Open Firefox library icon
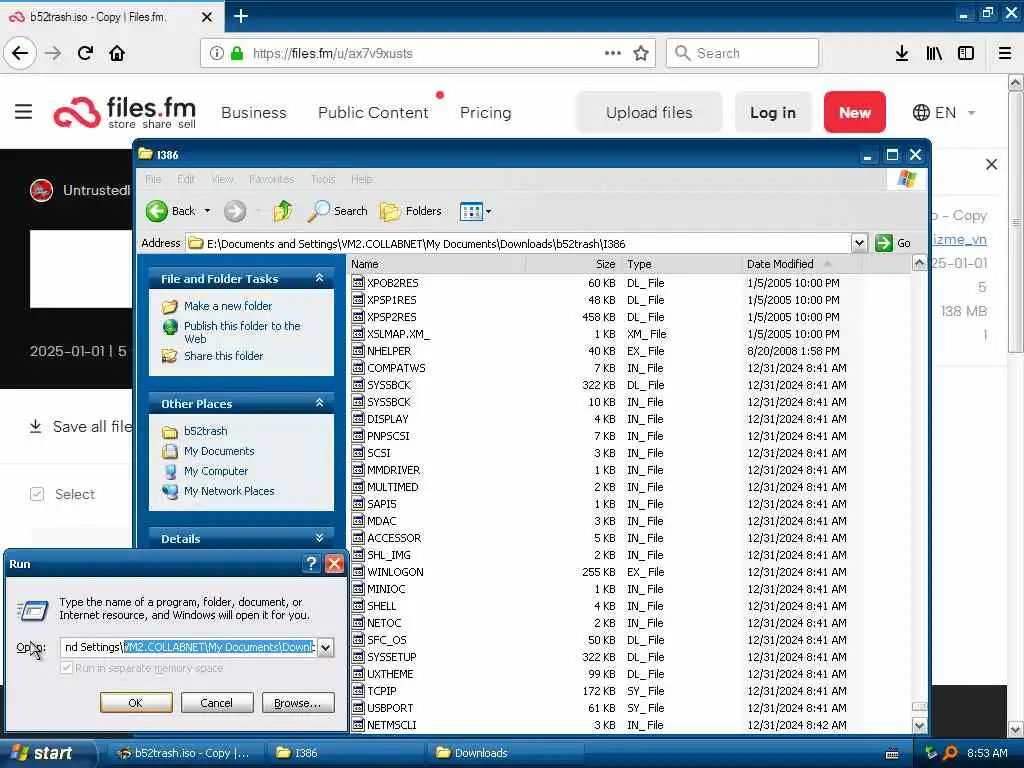Screen dimensions: 1024x768 [934, 53]
